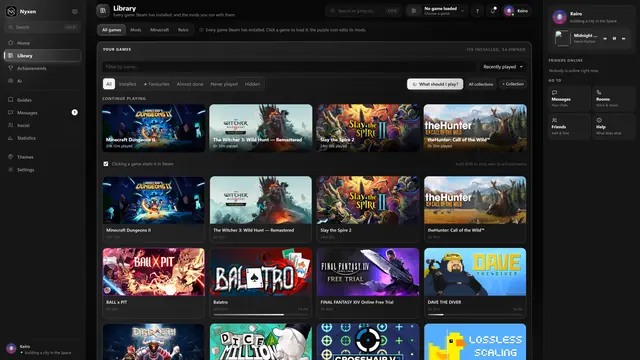
Task: Click the Library page header icon
Action: coord(103,11)
